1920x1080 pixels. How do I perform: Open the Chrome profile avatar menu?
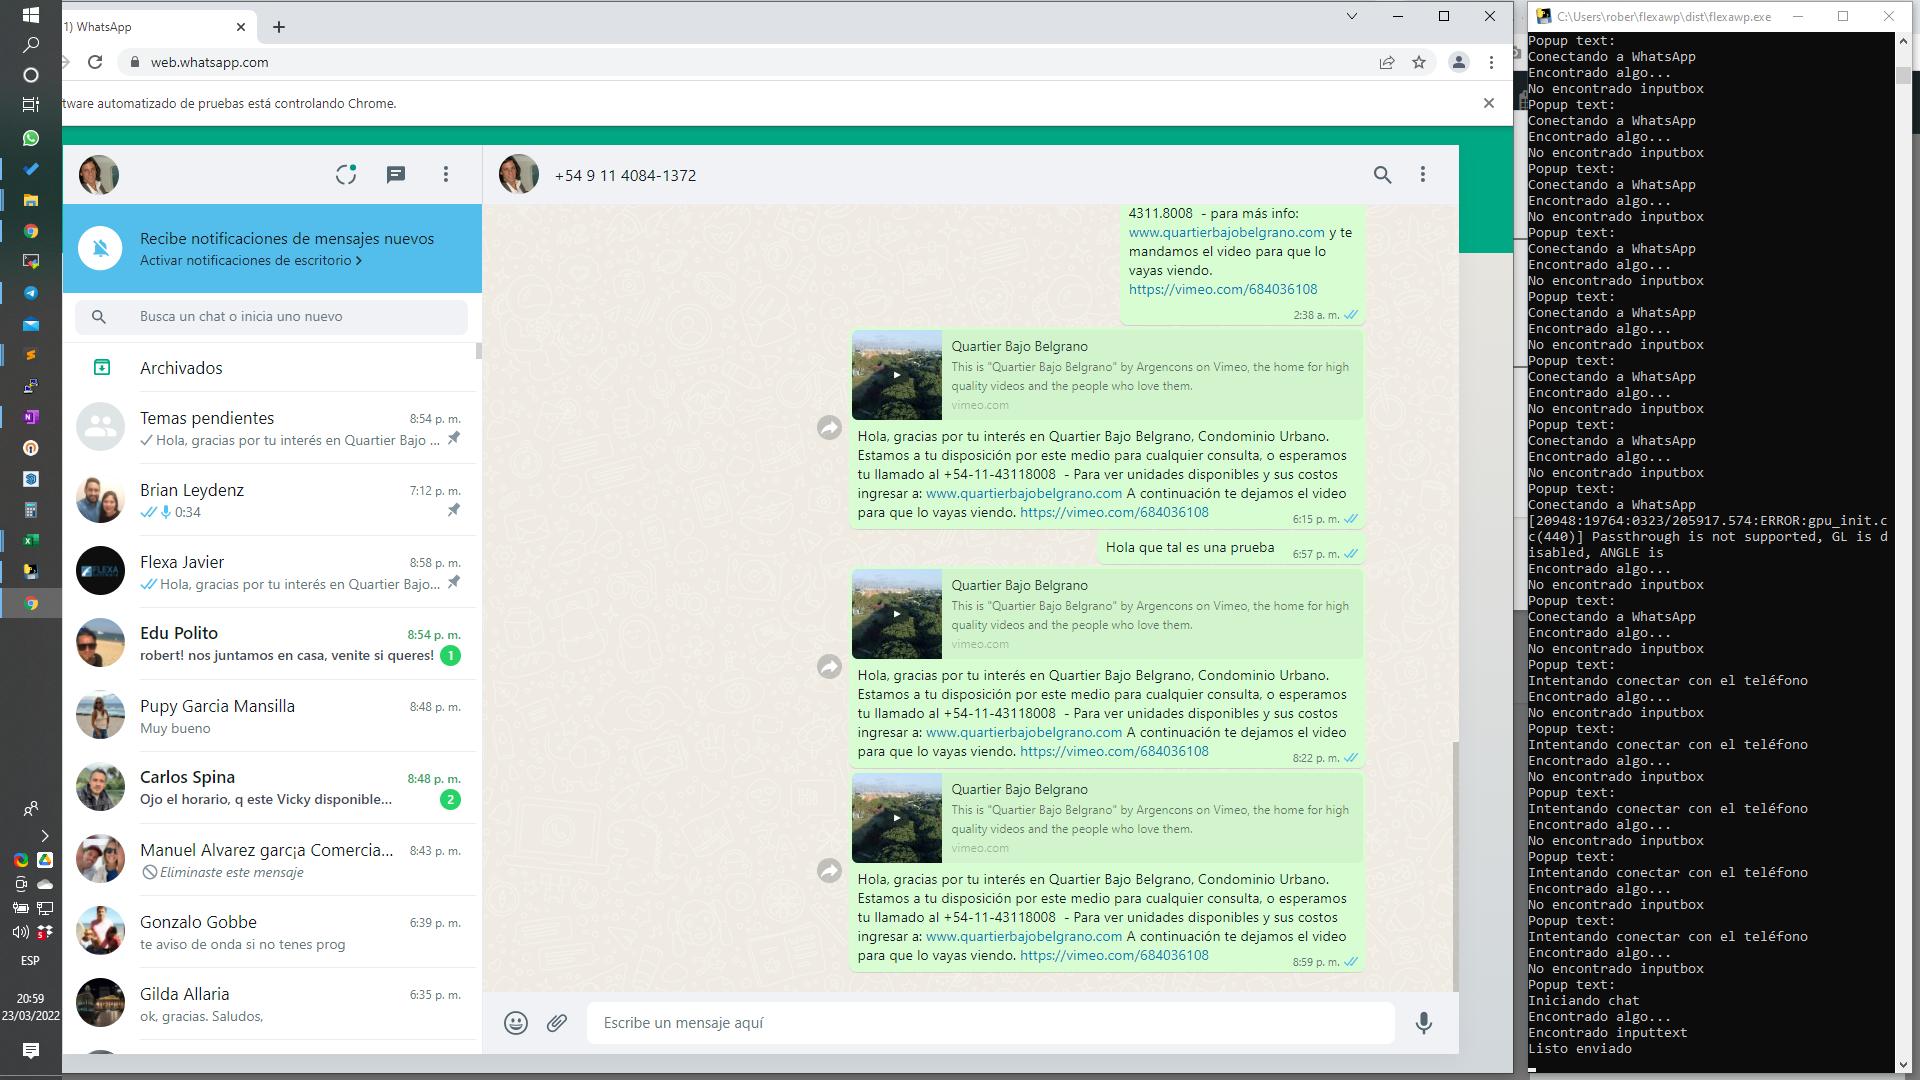pyautogui.click(x=1459, y=62)
